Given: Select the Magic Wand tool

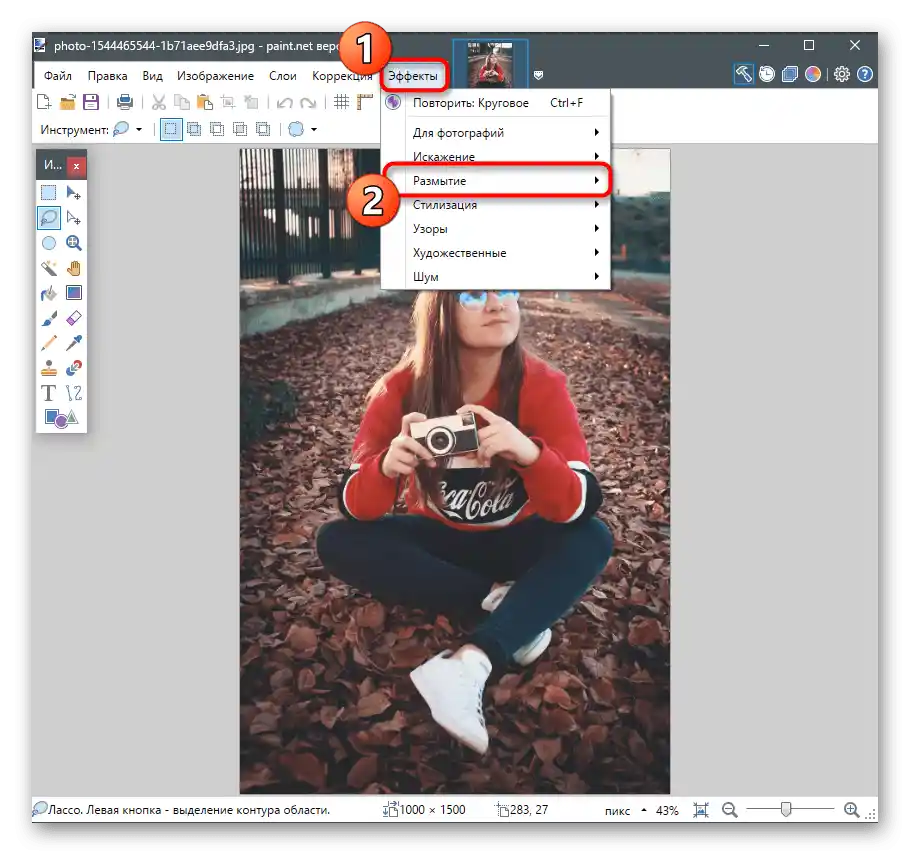Looking at the screenshot, I should tap(49, 268).
